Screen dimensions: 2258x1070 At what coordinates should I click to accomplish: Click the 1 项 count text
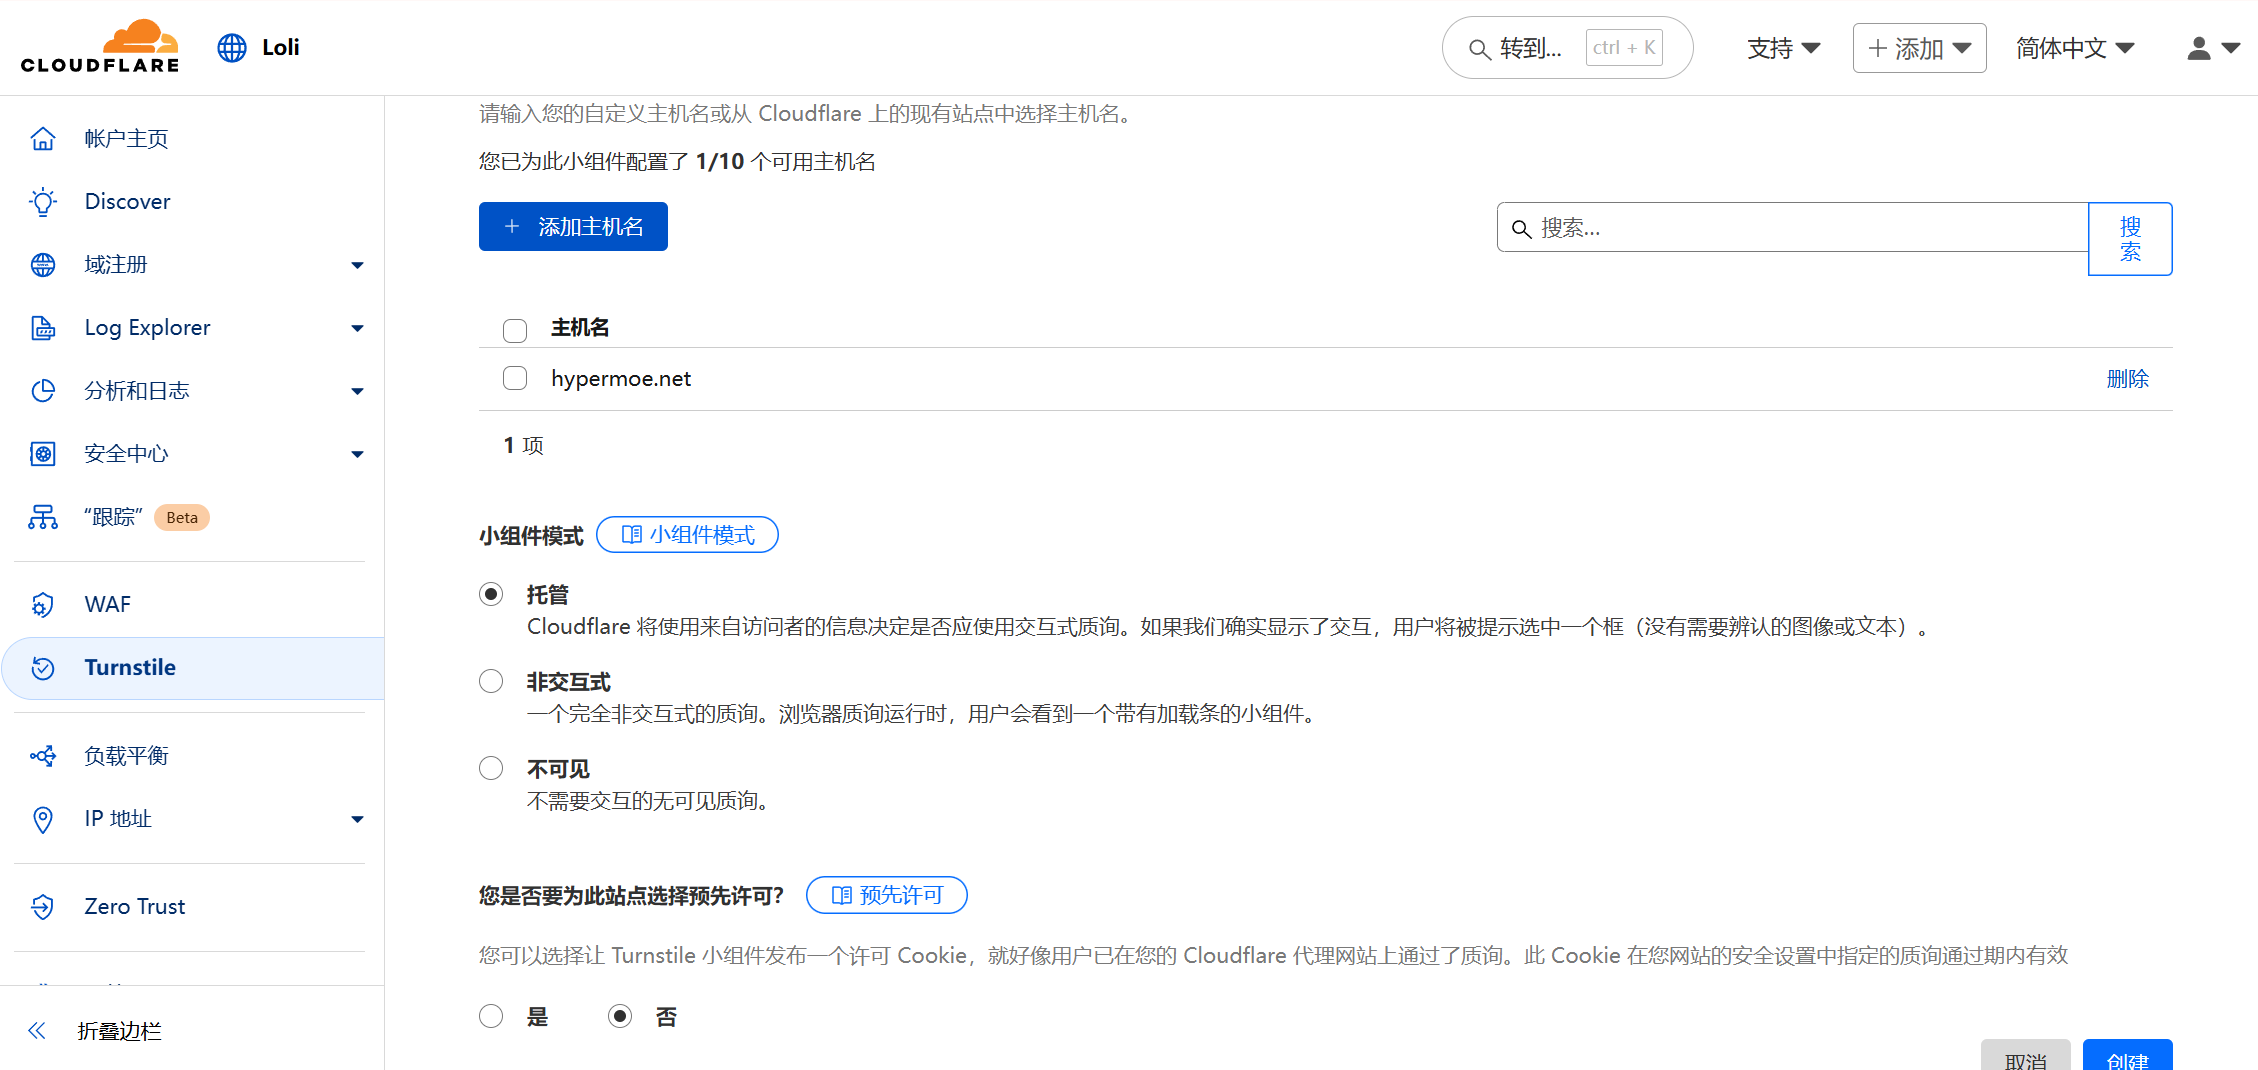pyautogui.click(x=523, y=444)
